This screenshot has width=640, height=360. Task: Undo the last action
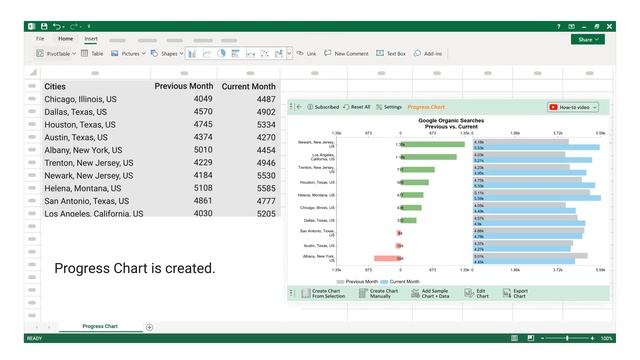[x=56, y=27]
